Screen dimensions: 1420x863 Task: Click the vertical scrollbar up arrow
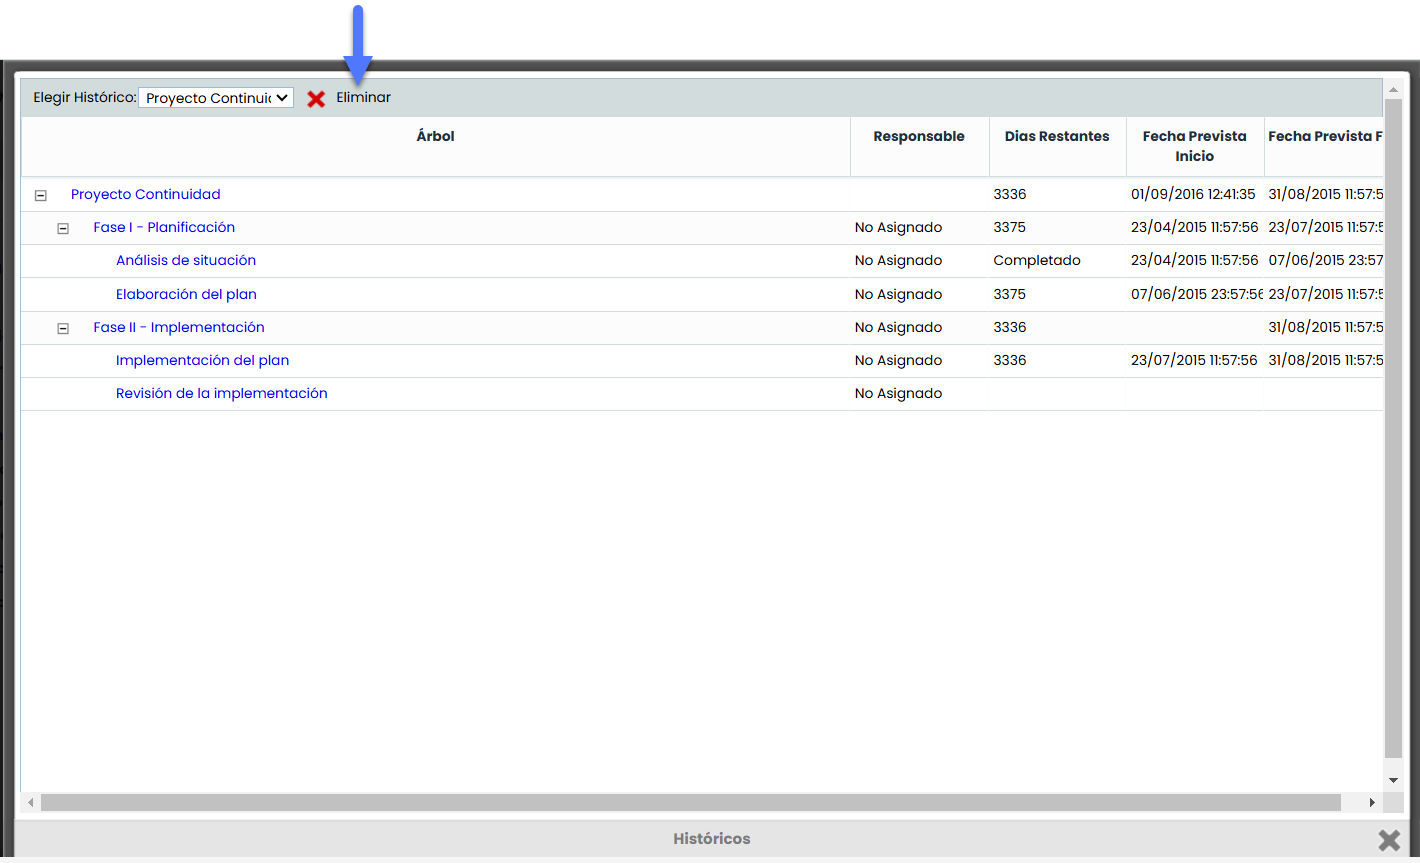(x=1393, y=91)
